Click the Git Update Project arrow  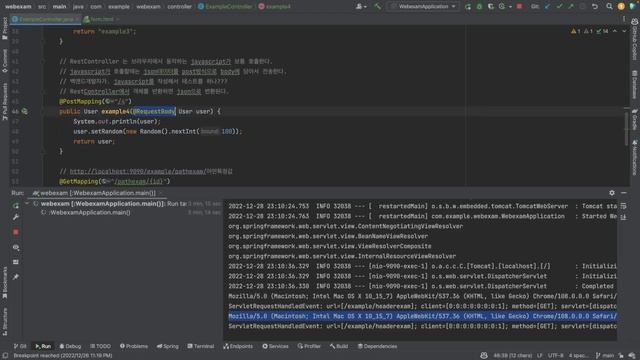(x=547, y=7)
